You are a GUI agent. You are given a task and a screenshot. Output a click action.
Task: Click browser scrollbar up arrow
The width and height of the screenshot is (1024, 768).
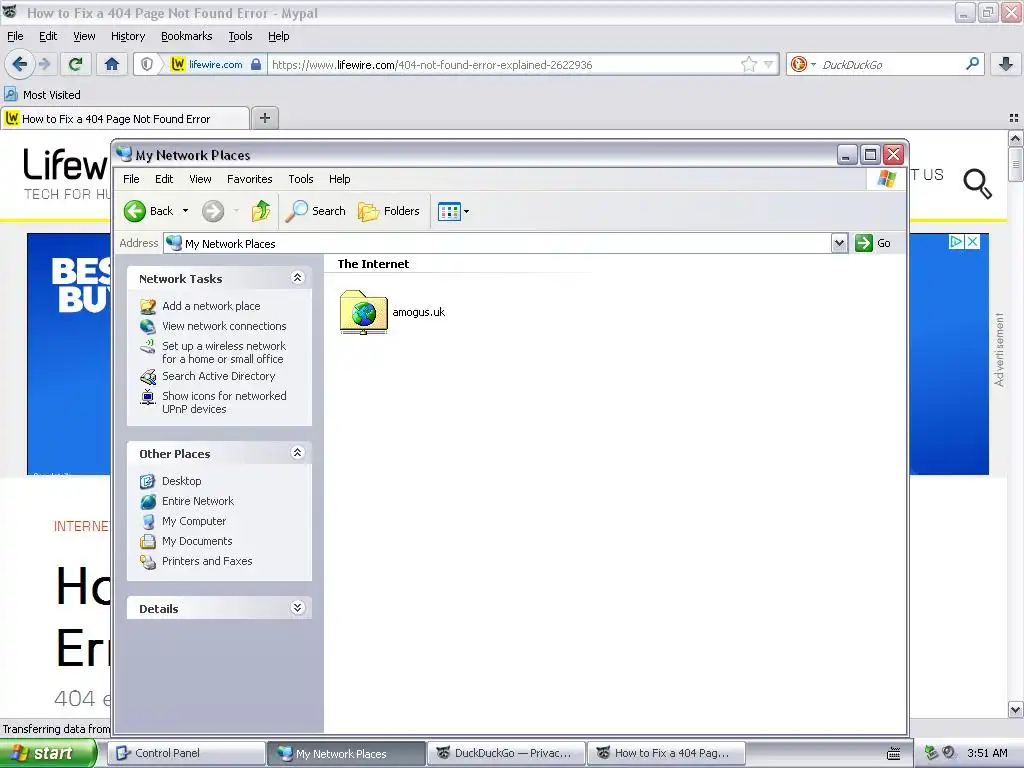pos(1016,138)
